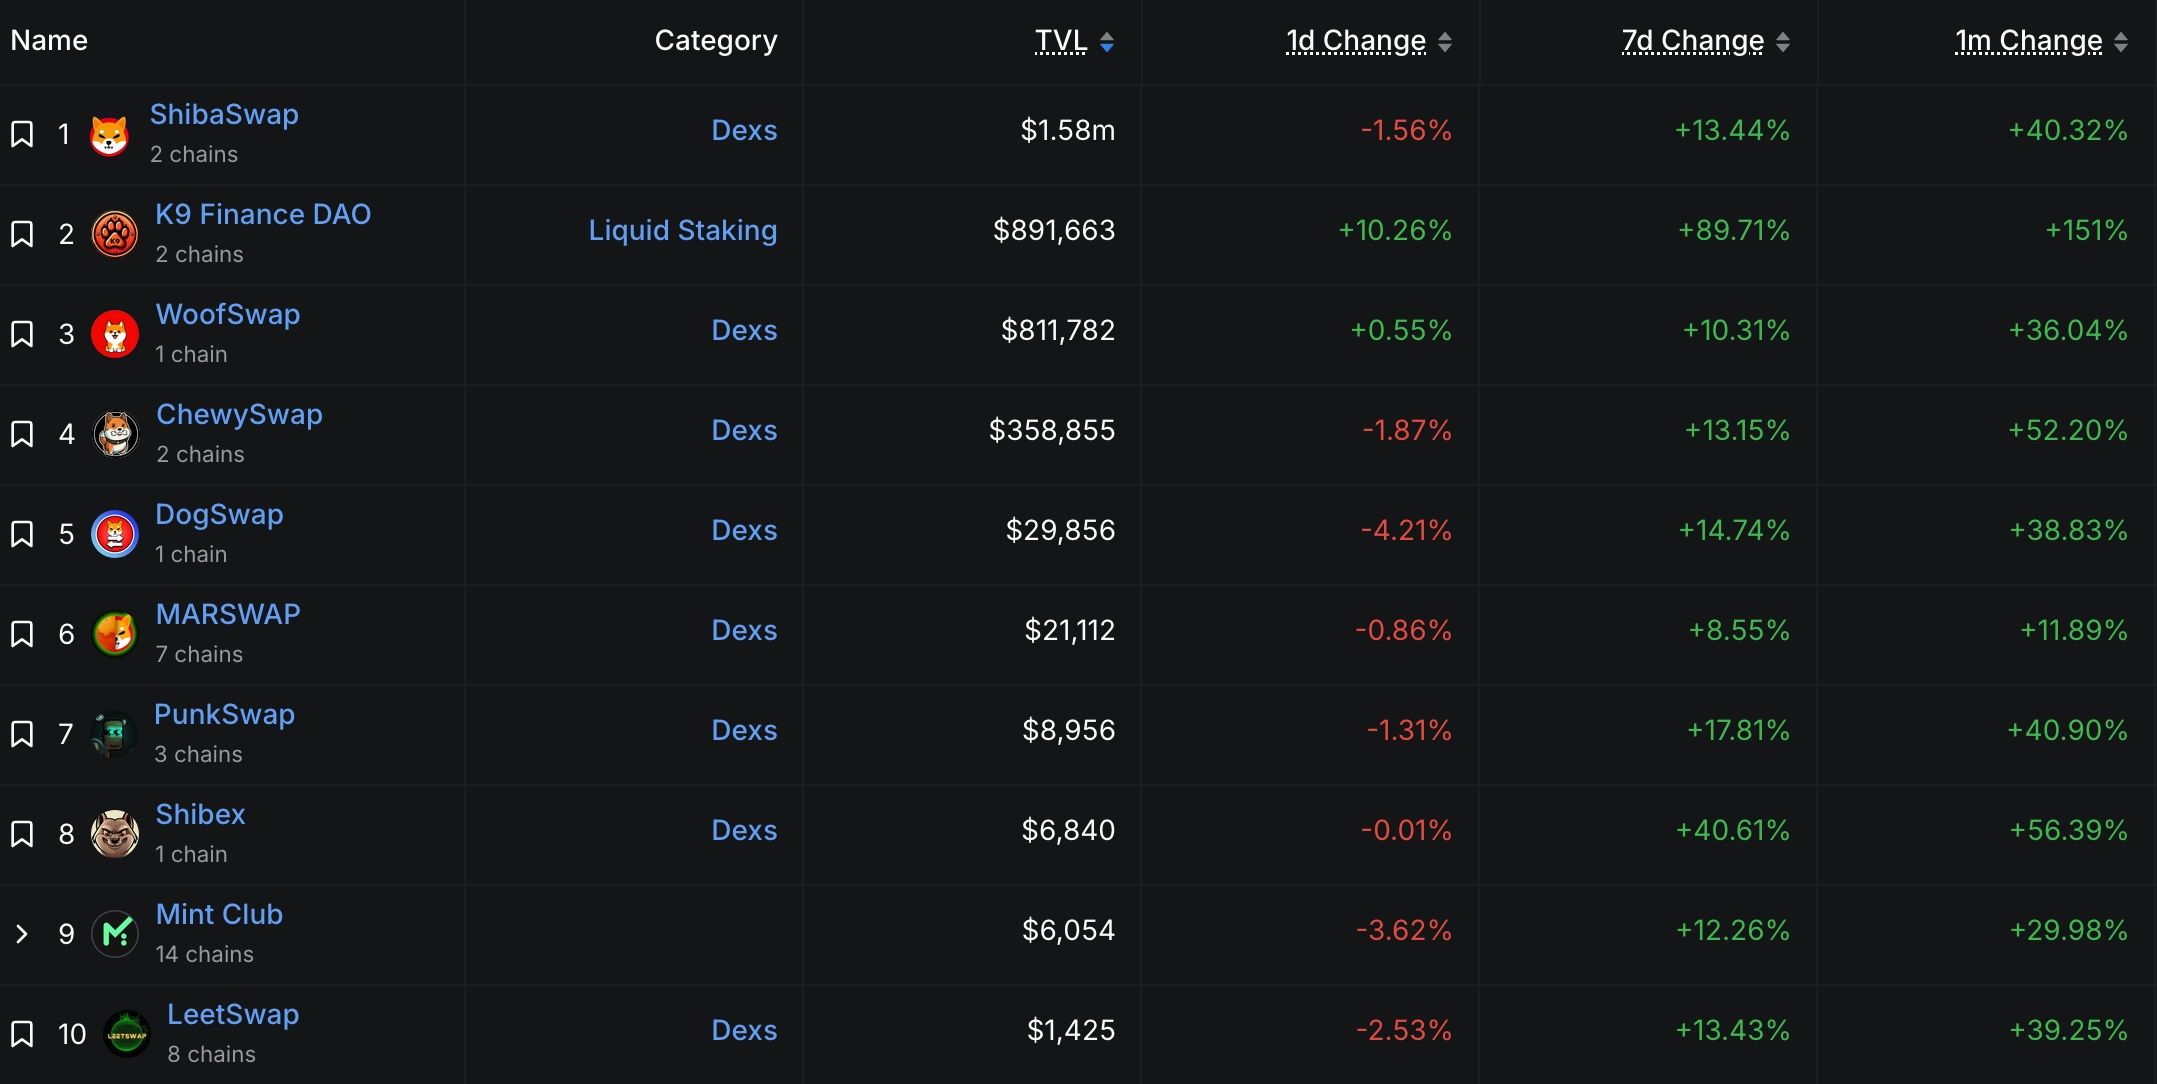Click the WoofSwap red dog logo
This screenshot has width=2157, height=1084.
coord(115,334)
